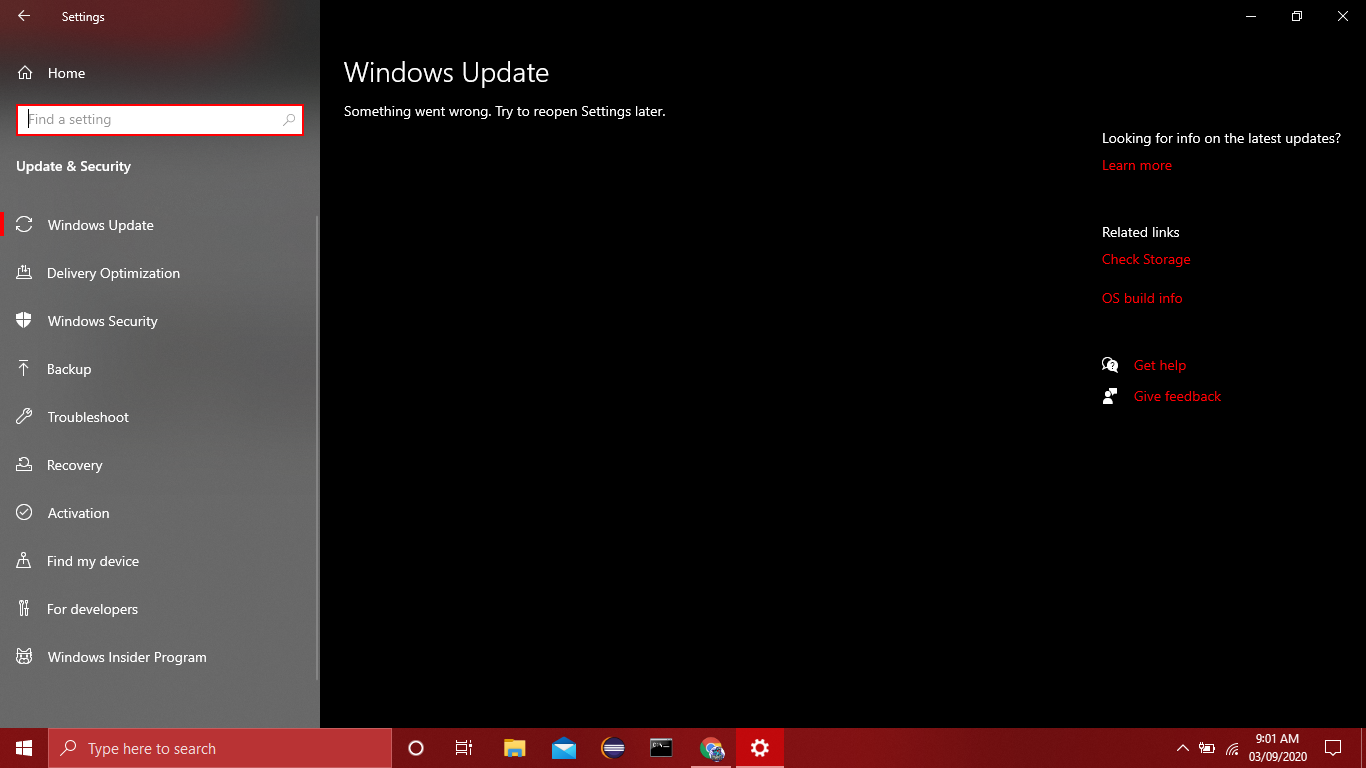Click the Give feedback person icon
The image size is (1366, 768).
tap(1110, 396)
